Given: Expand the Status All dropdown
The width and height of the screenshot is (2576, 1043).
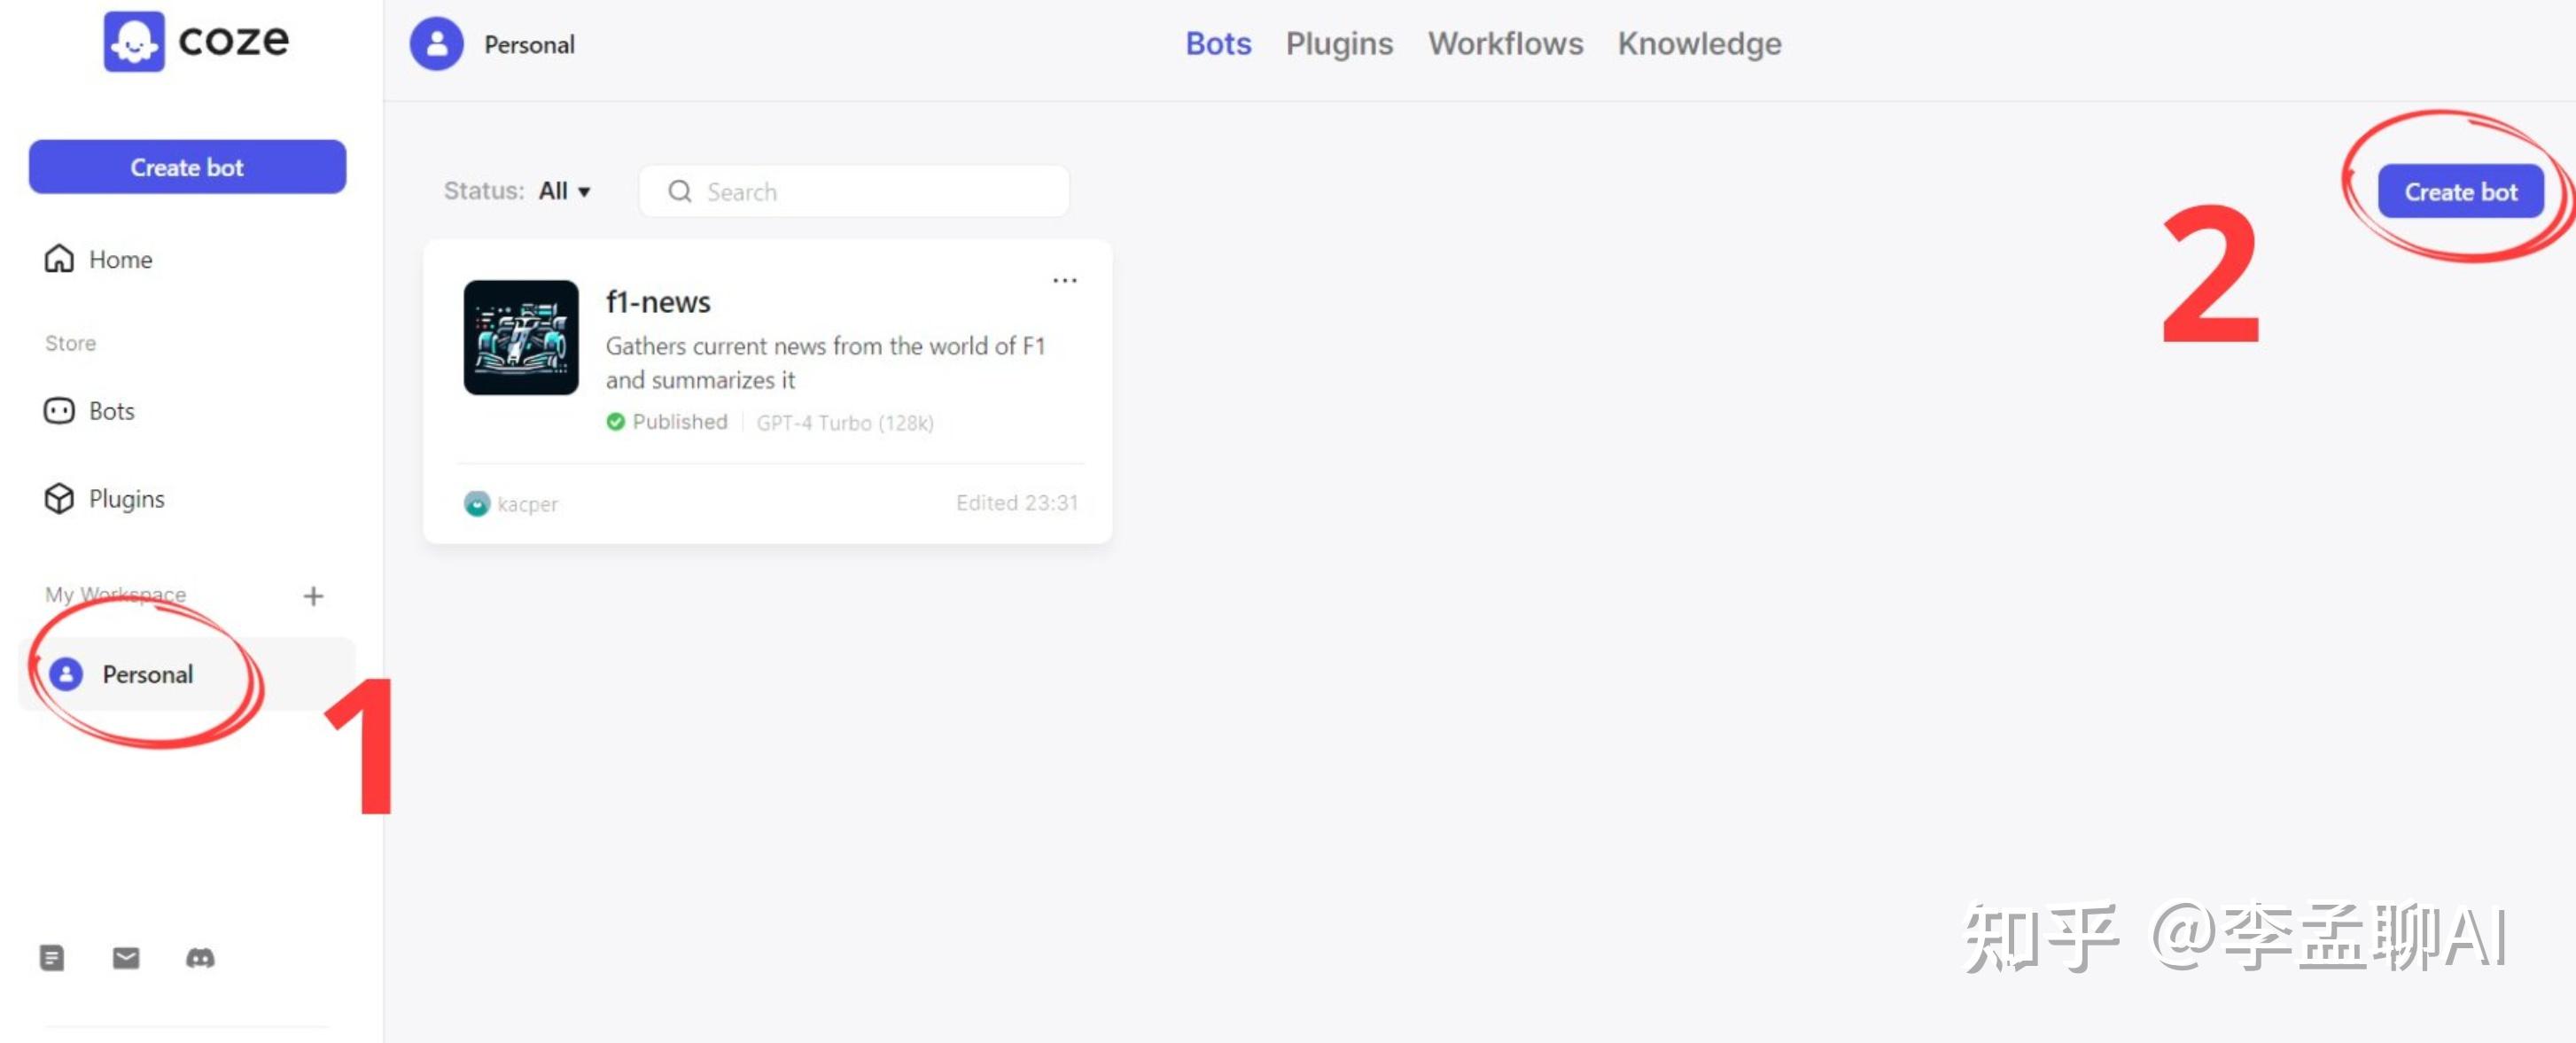Looking at the screenshot, I should point(564,191).
